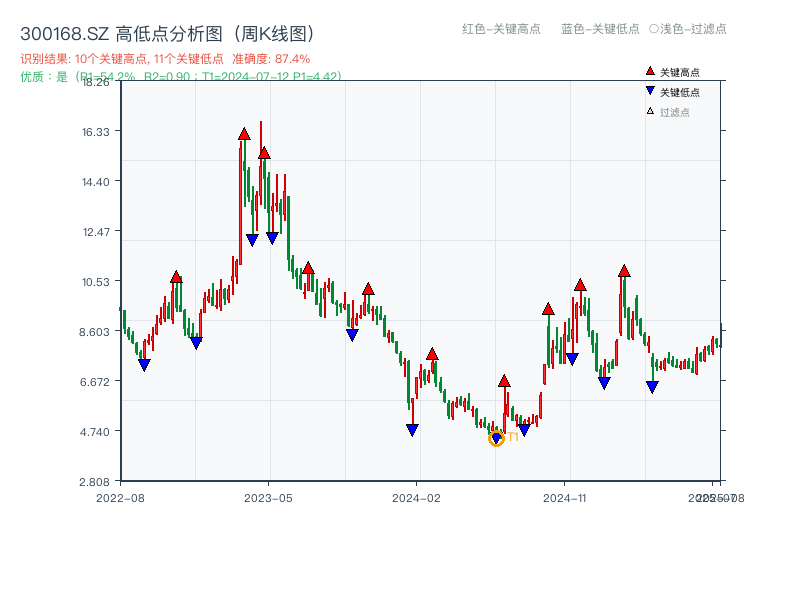Select the red triangle marking the 2023-05 peak
The image size is (800, 600).
[245, 132]
